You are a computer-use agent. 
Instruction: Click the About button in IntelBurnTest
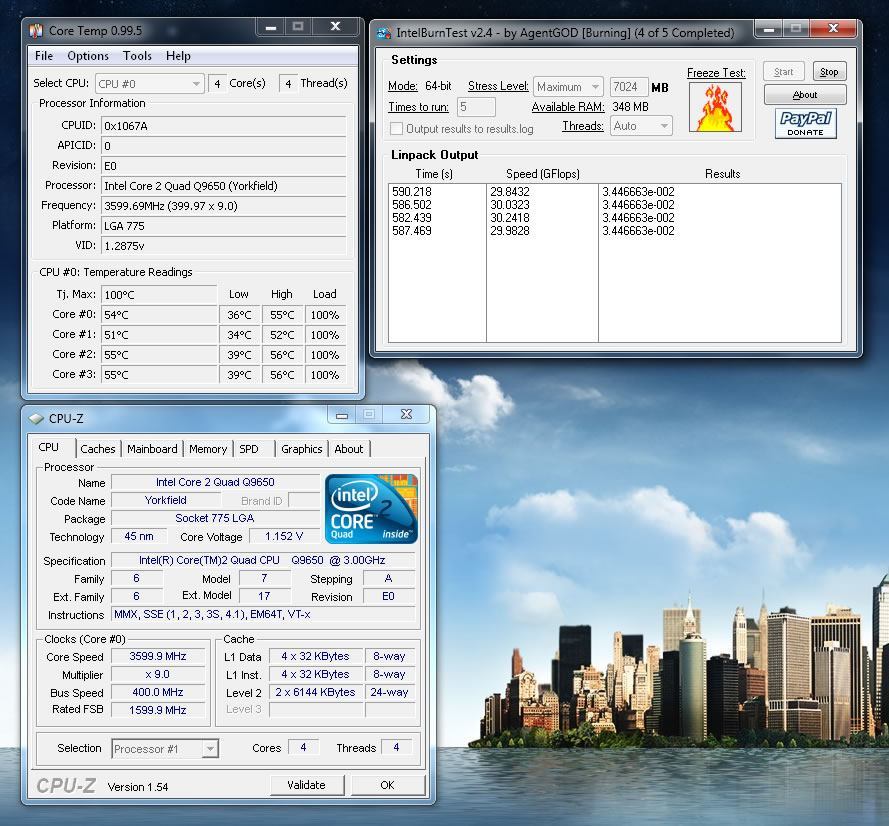(805, 95)
